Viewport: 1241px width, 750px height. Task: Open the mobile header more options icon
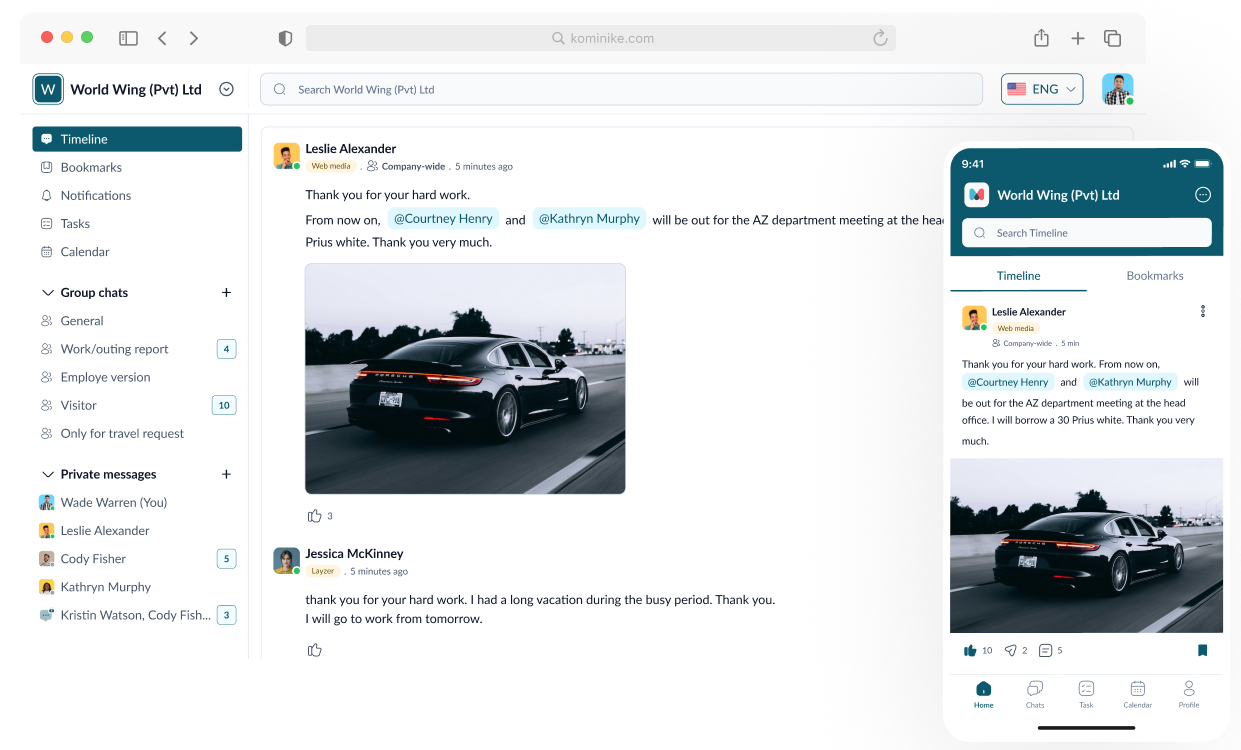tap(1203, 195)
